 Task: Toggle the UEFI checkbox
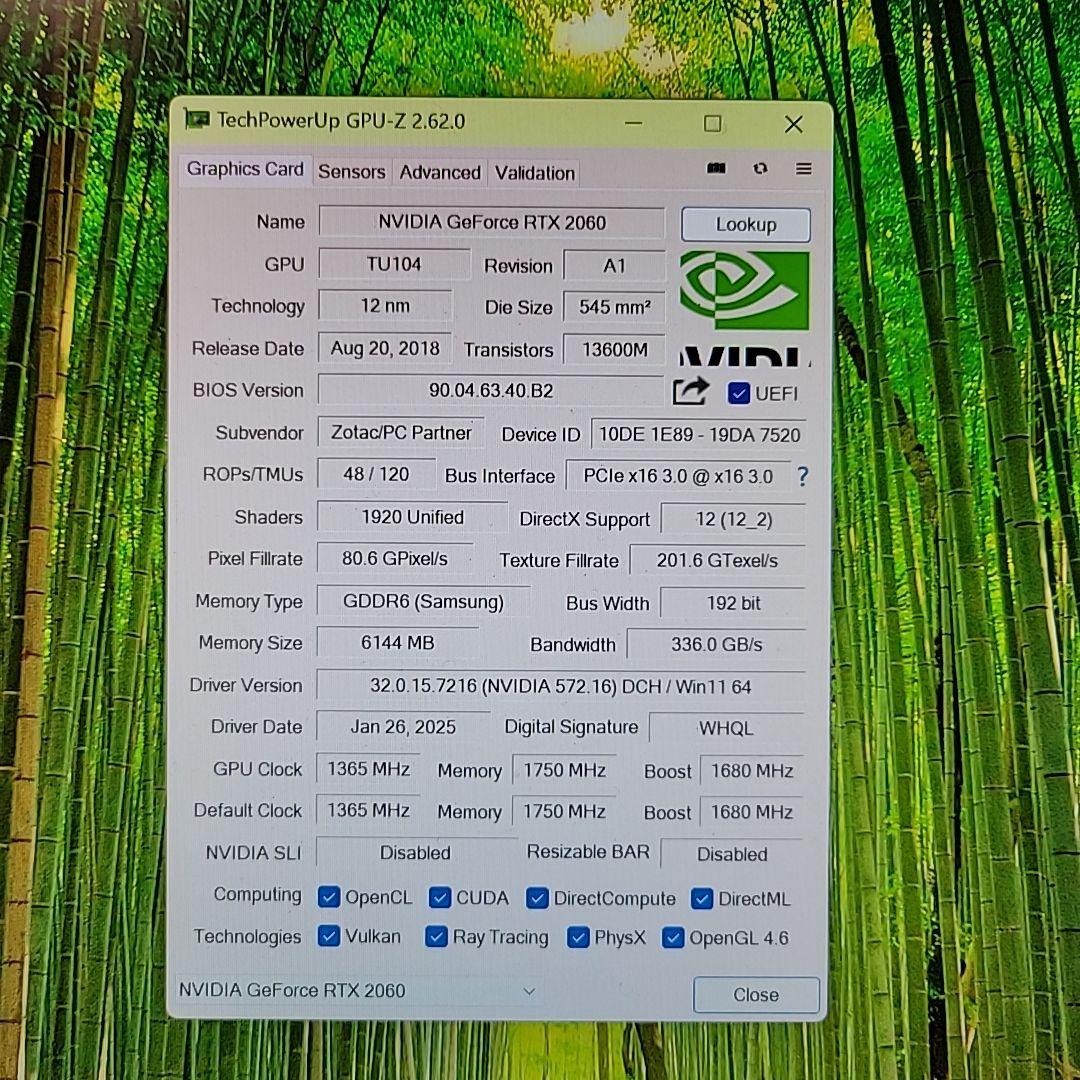point(738,393)
